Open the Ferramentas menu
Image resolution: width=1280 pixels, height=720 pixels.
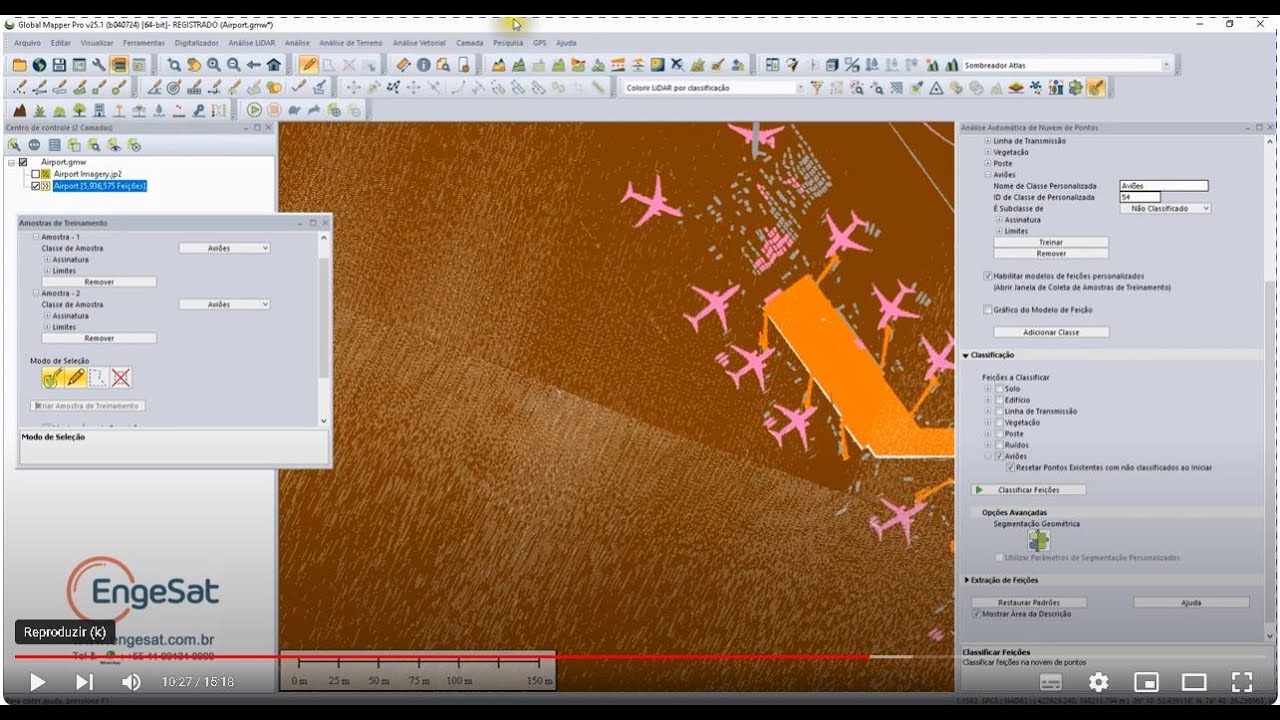tap(144, 43)
